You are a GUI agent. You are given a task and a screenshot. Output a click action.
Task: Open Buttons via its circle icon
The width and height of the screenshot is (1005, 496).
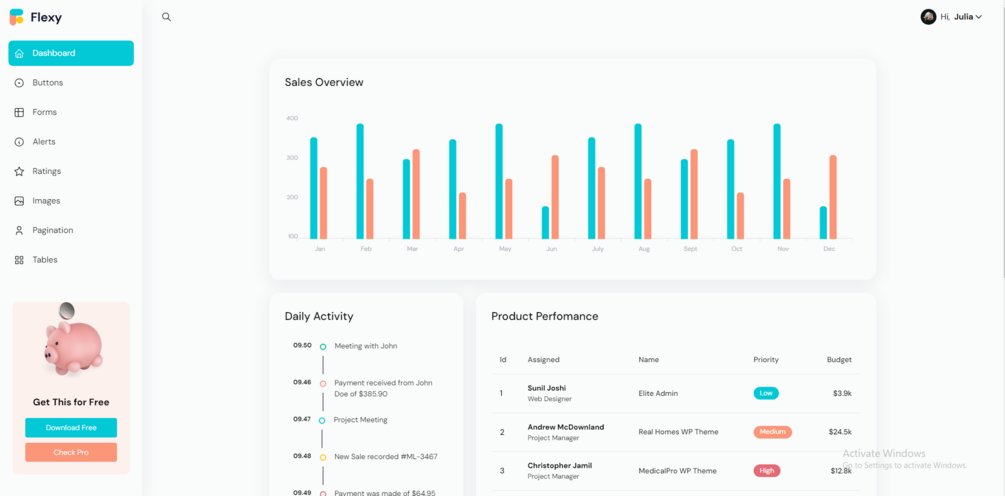point(19,83)
